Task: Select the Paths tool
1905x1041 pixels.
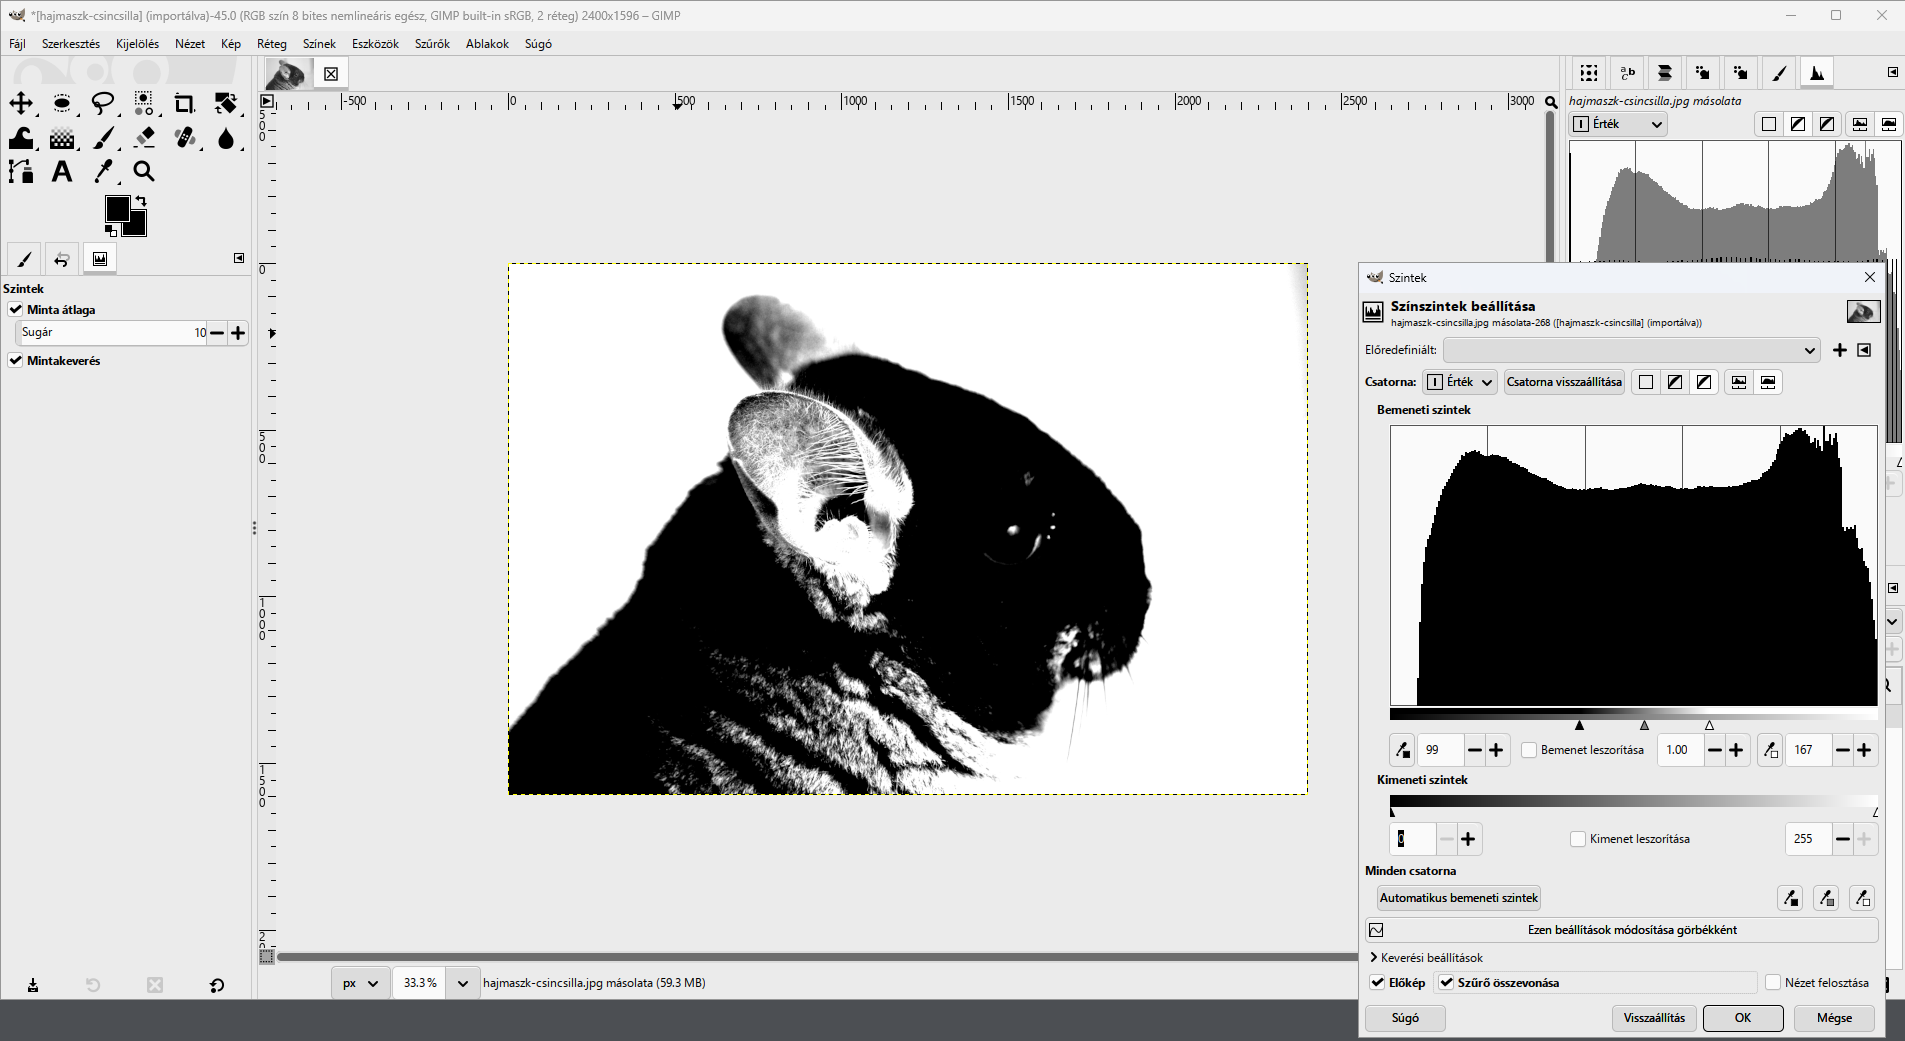Action: coord(21,171)
